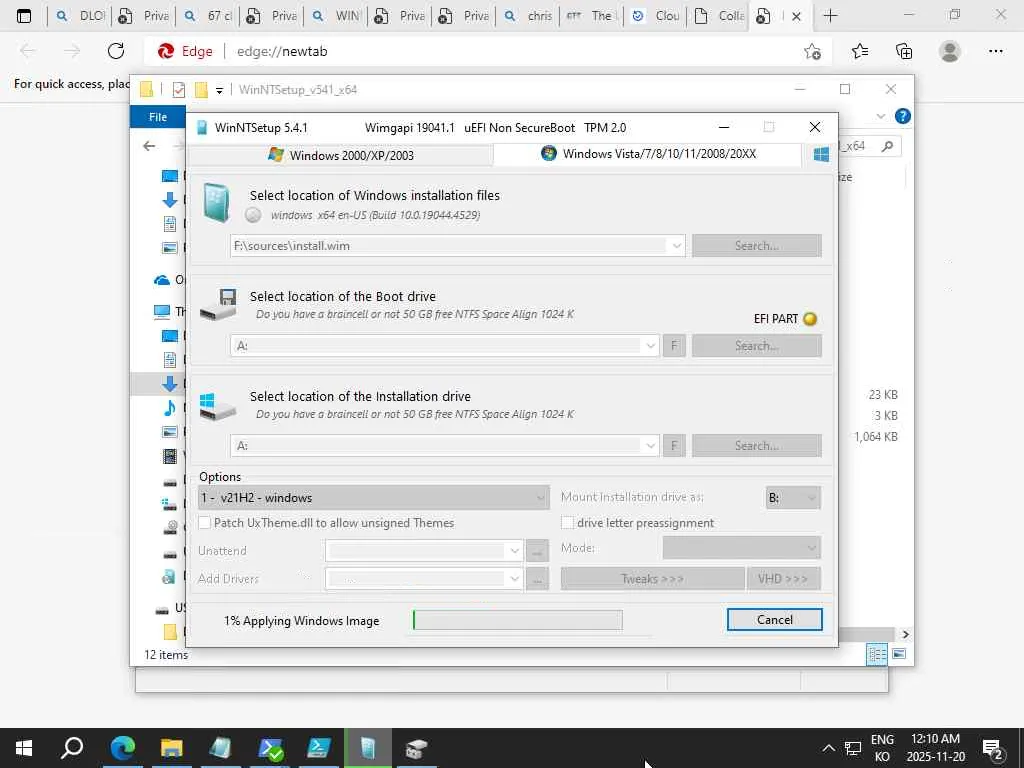Open a new Edge tab with plus button
This screenshot has width=1024, height=768.
click(x=830, y=15)
